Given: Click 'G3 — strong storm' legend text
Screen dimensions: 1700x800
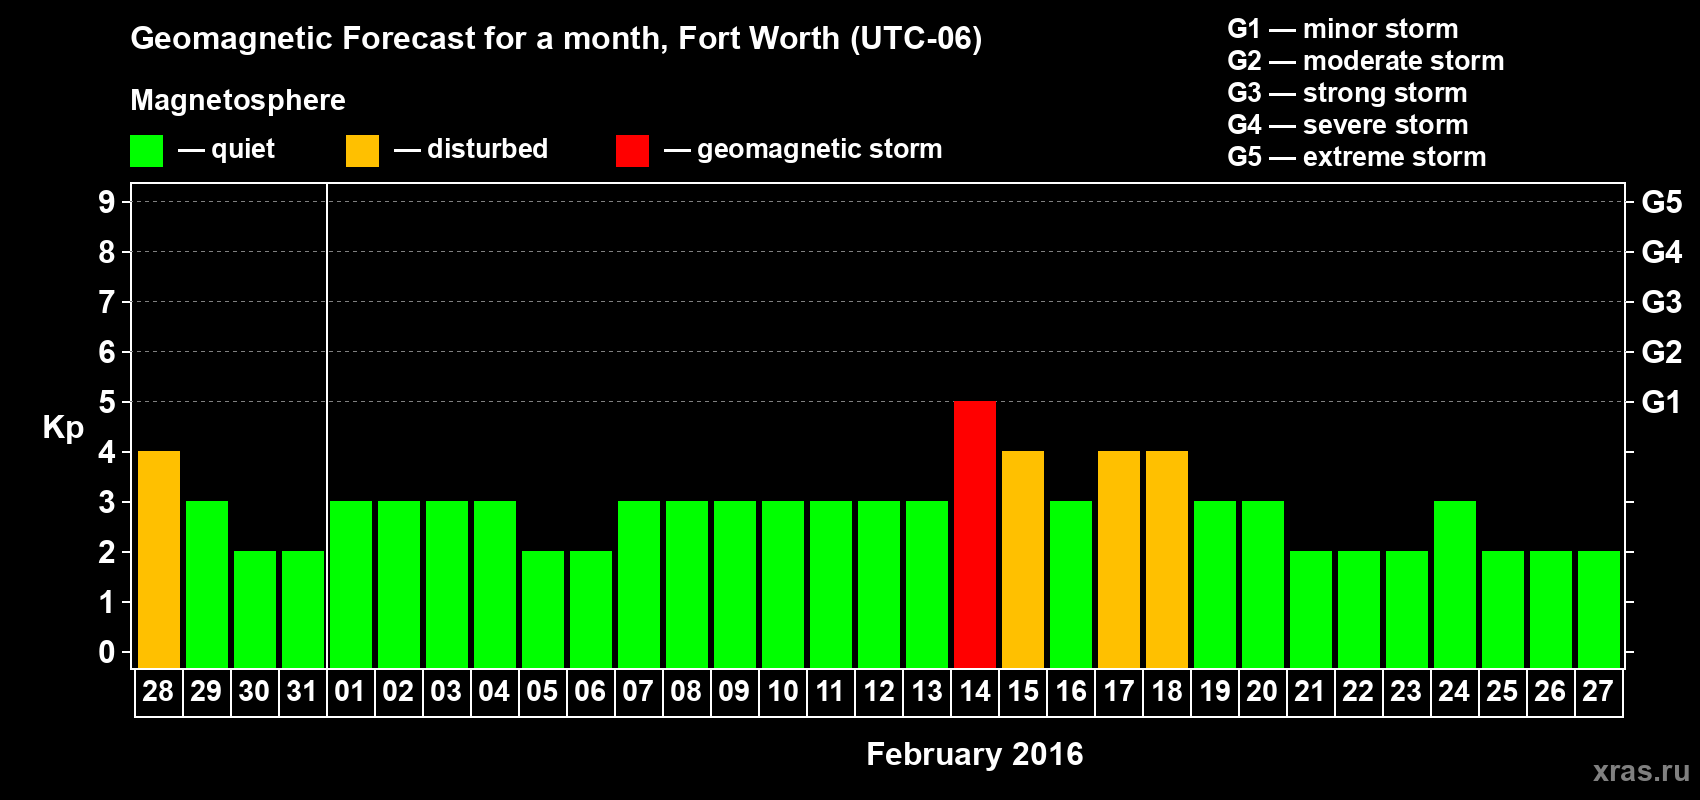Looking at the screenshot, I should pos(1347,93).
